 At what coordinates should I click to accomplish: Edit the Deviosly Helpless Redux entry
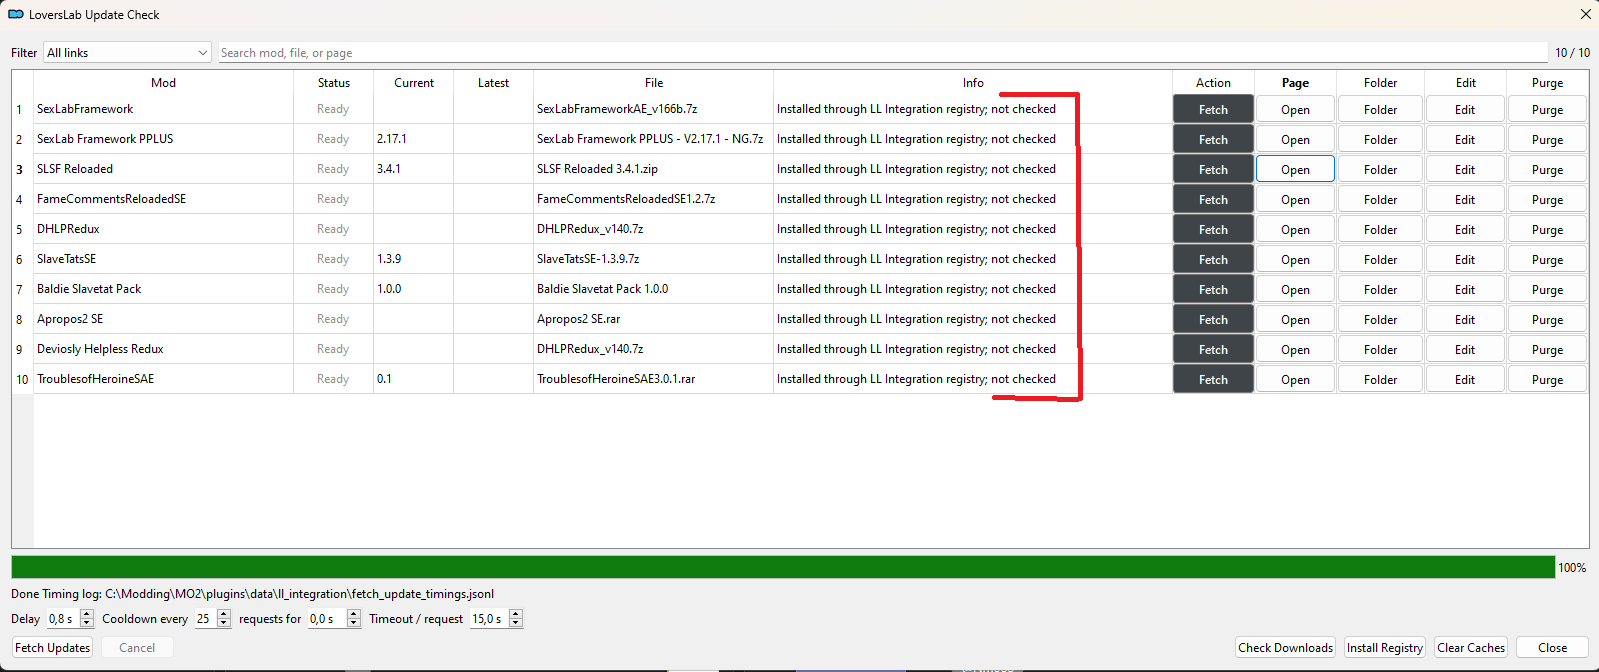[x=1465, y=350]
